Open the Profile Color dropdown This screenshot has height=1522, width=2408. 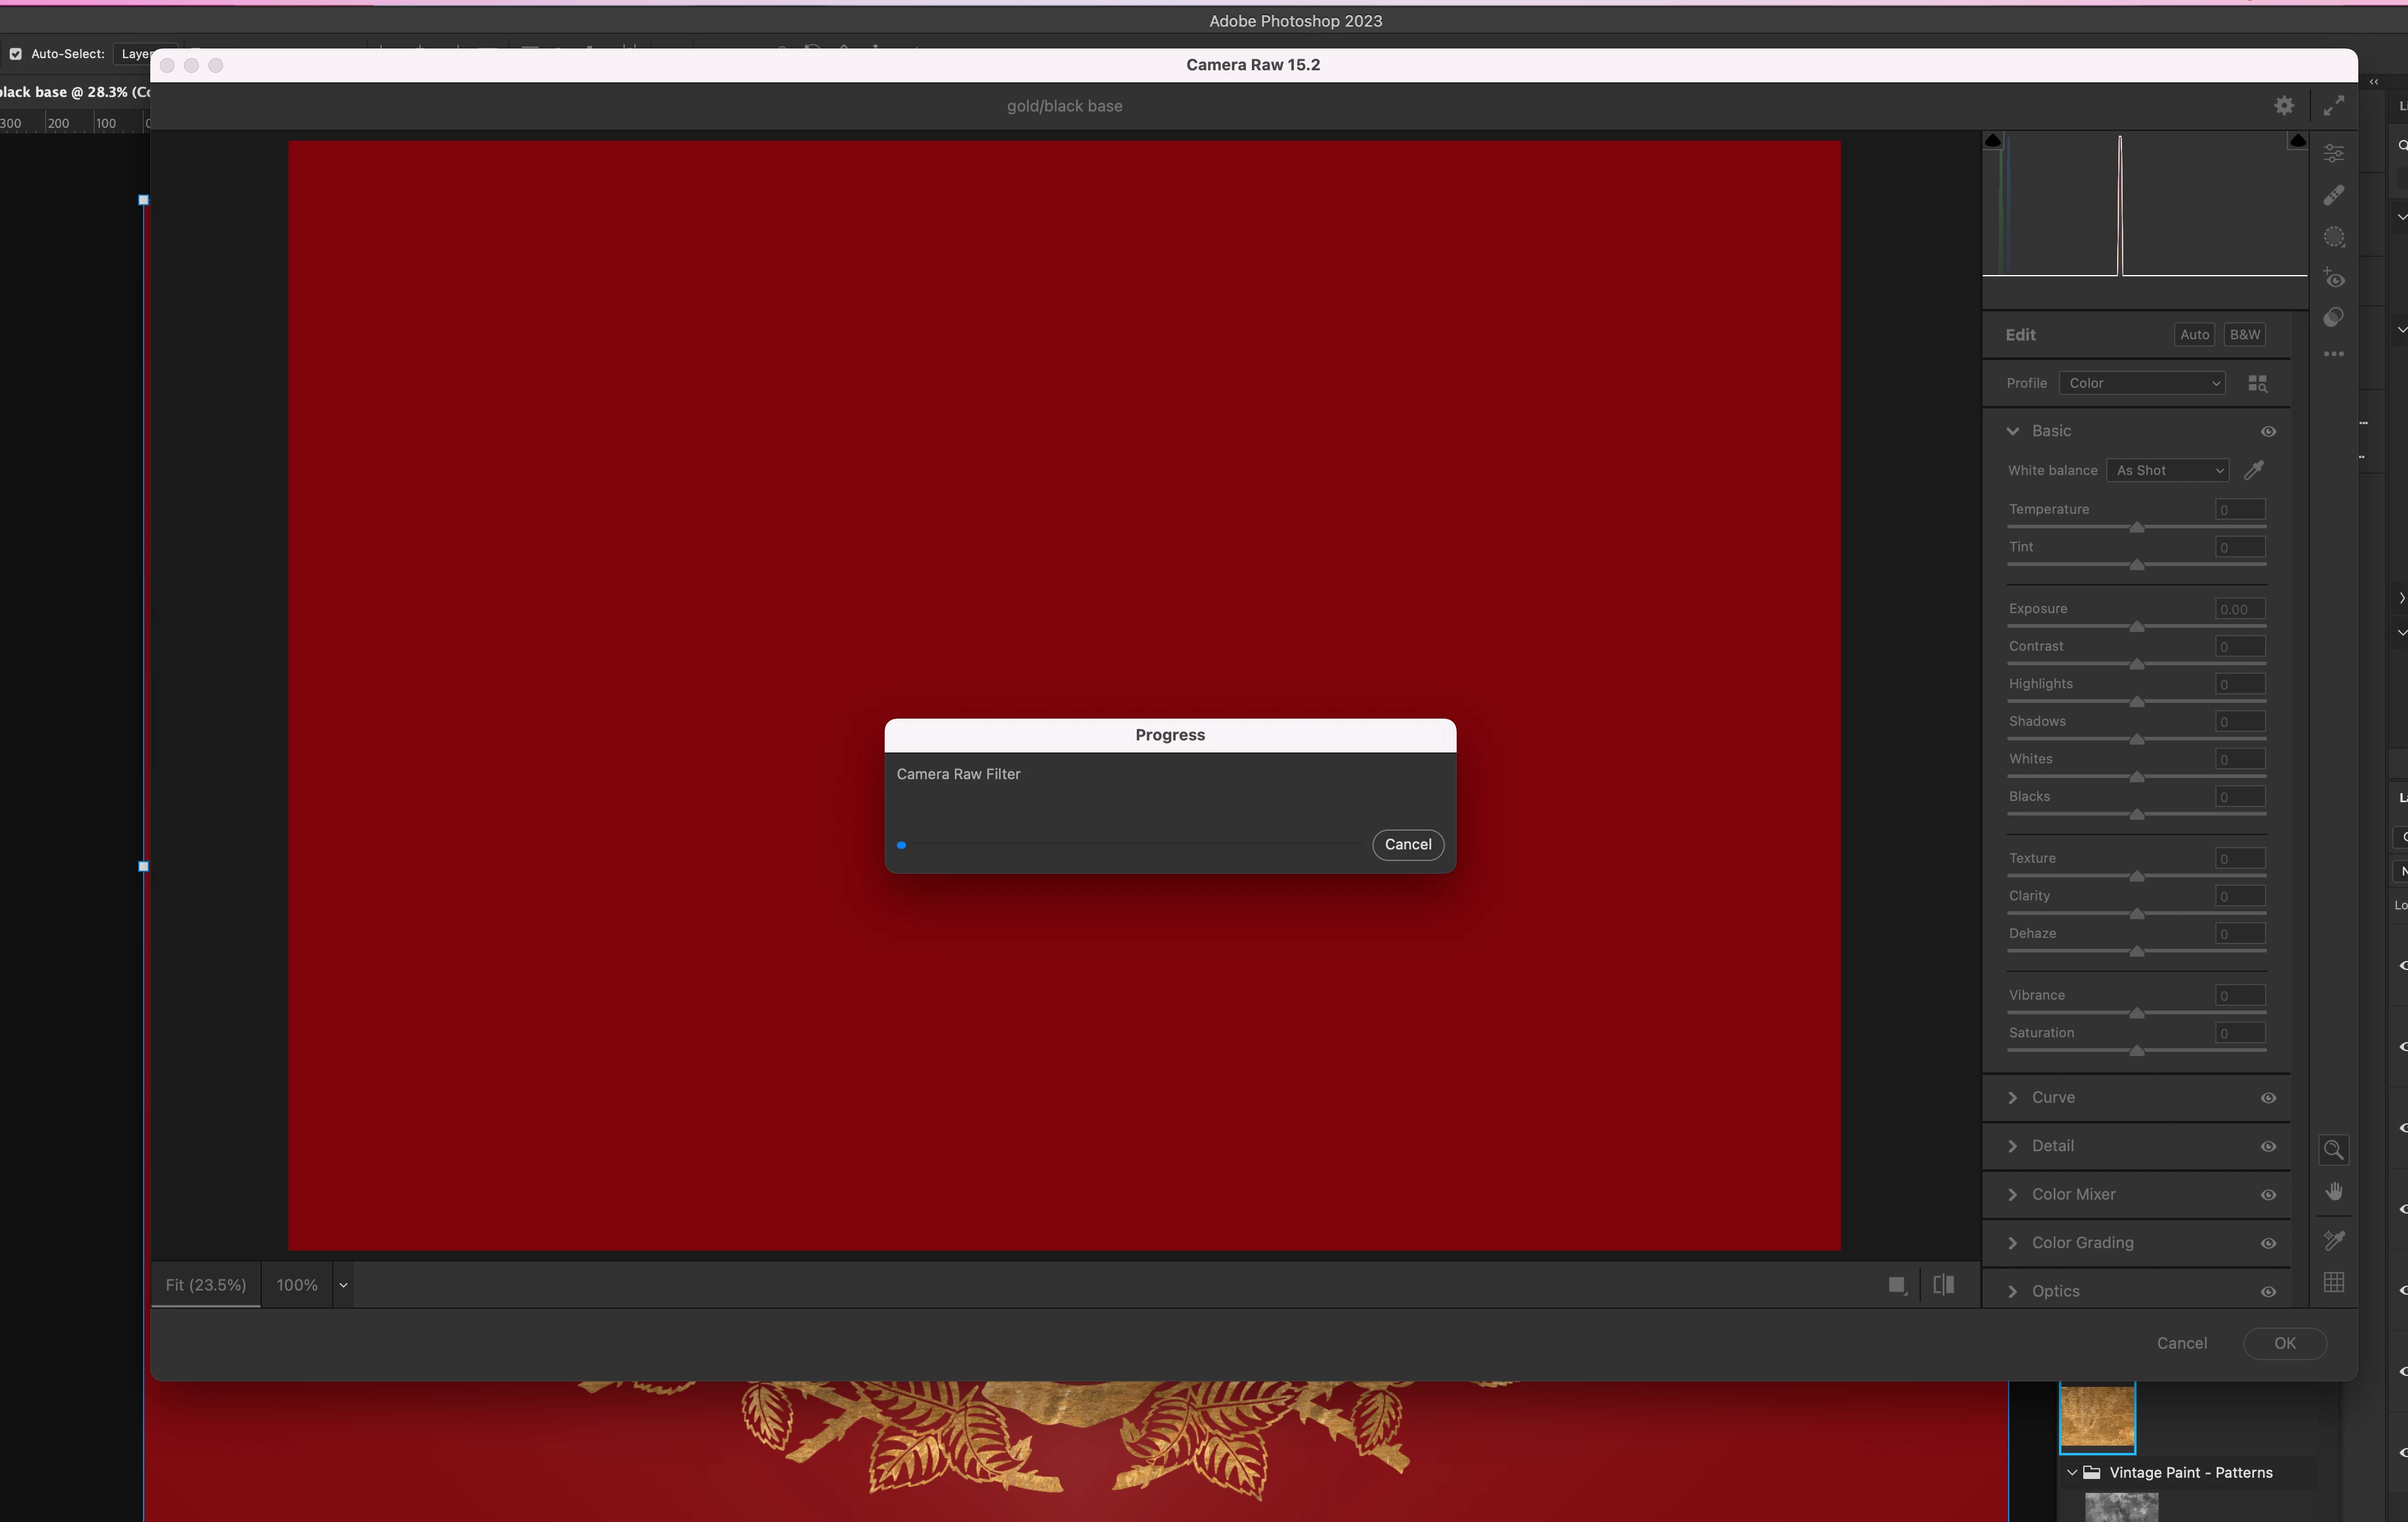2142,383
